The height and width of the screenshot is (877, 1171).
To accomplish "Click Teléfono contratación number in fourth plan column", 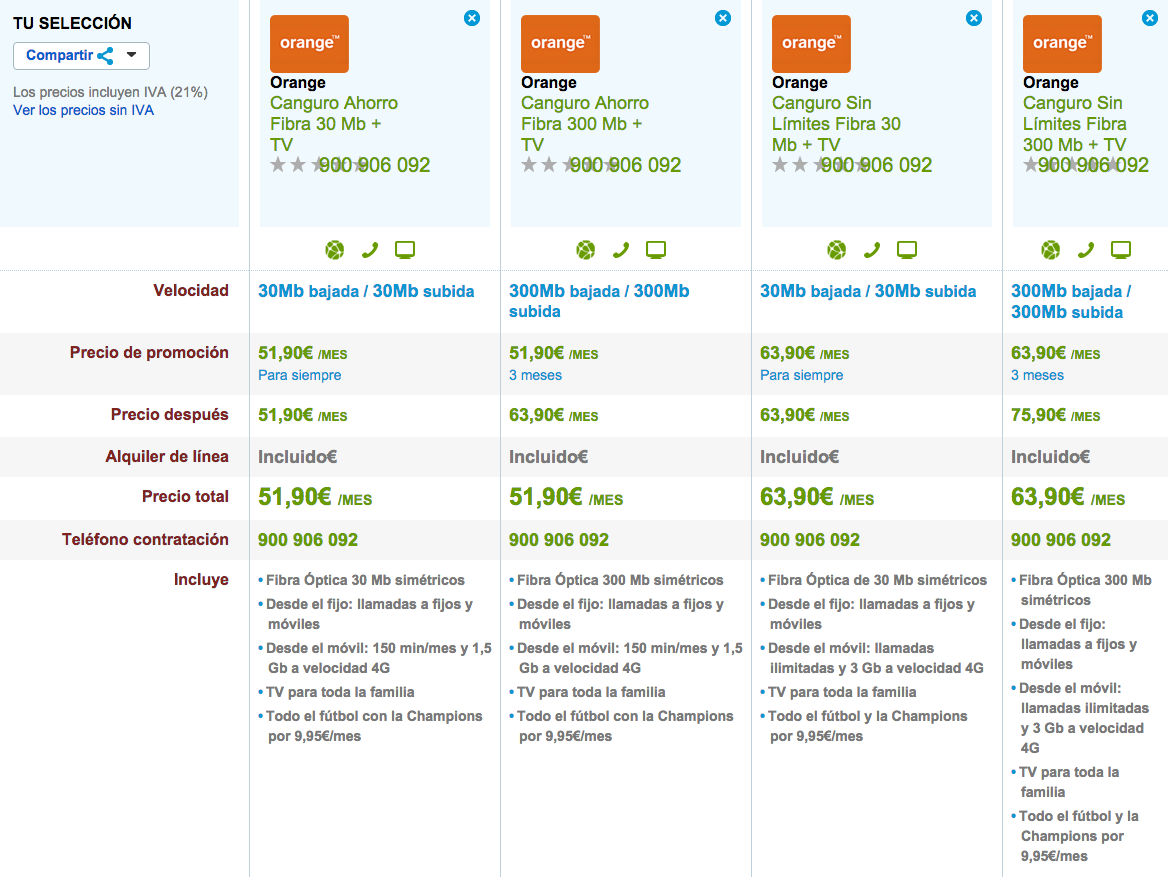I will (1060, 539).
